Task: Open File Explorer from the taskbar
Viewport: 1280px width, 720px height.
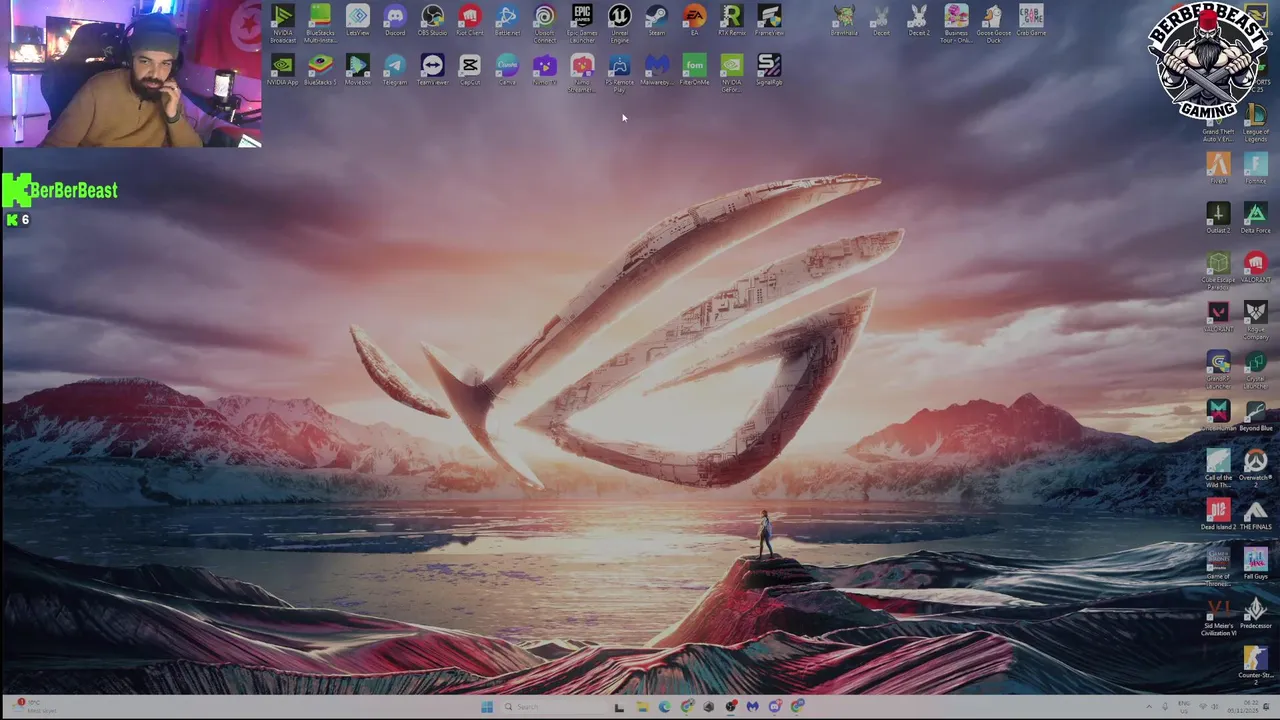Action: (x=642, y=707)
